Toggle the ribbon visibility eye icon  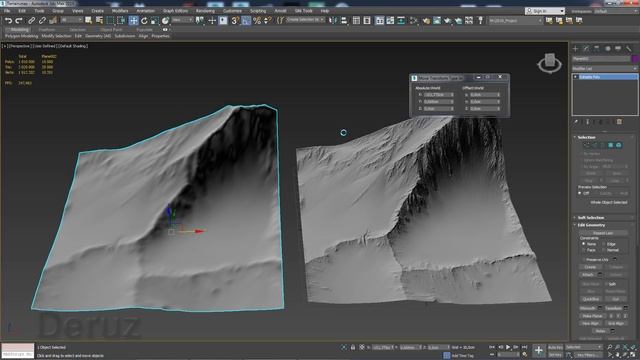tap(165, 30)
